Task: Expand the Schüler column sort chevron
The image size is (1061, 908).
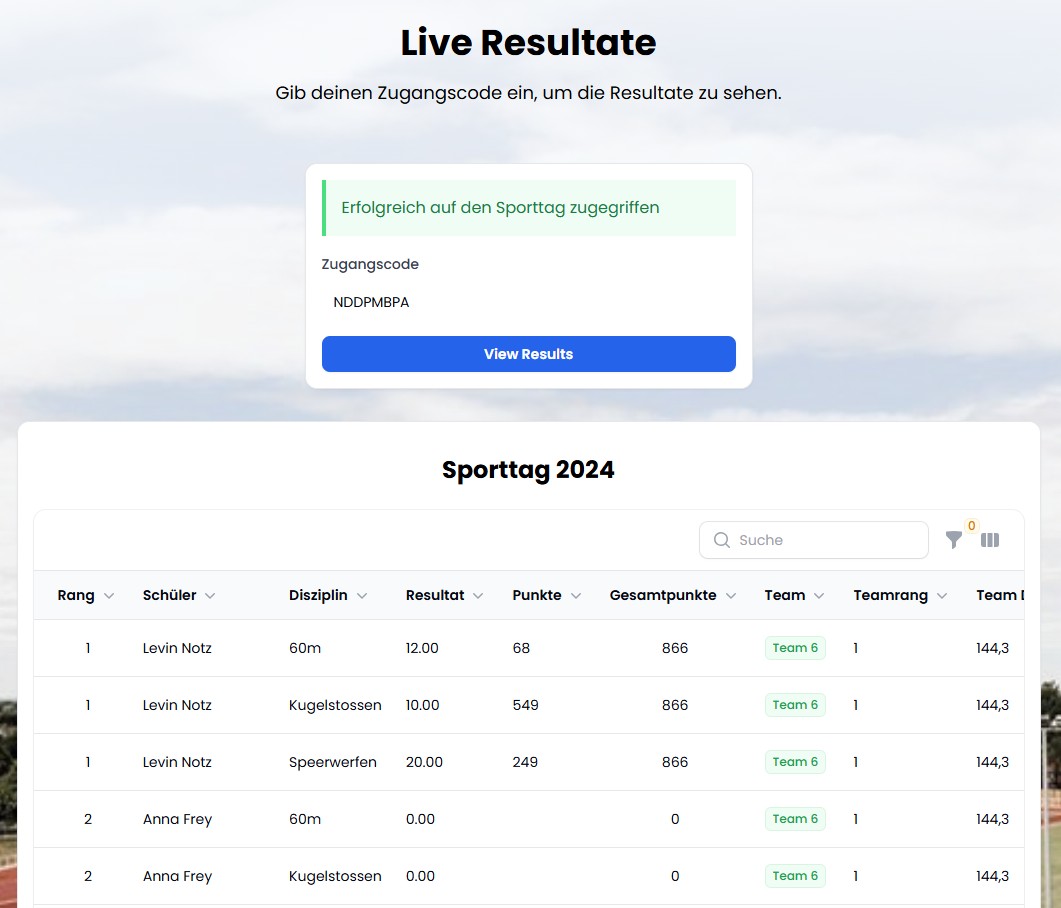Action: [210, 596]
